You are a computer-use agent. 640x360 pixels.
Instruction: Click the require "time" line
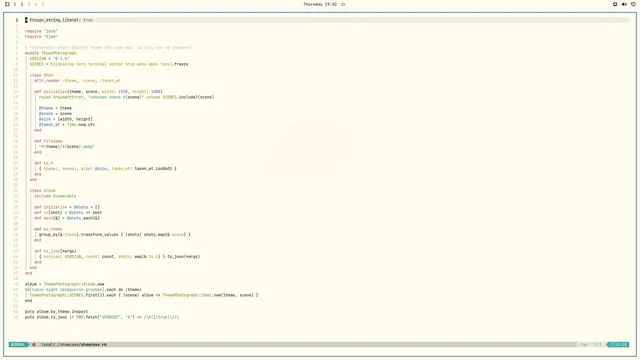[x=41, y=37]
